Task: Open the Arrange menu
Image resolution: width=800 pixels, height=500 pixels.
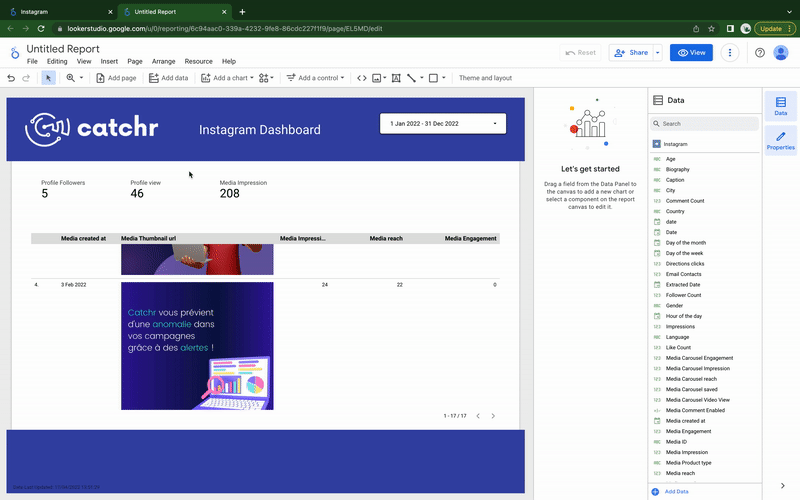Action: 163,62
